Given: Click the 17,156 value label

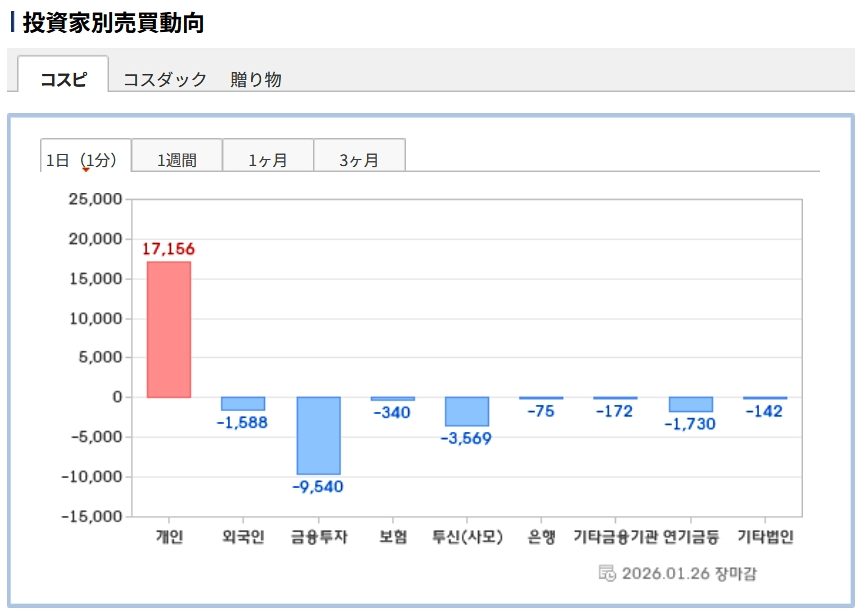Looking at the screenshot, I should (x=168, y=249).
